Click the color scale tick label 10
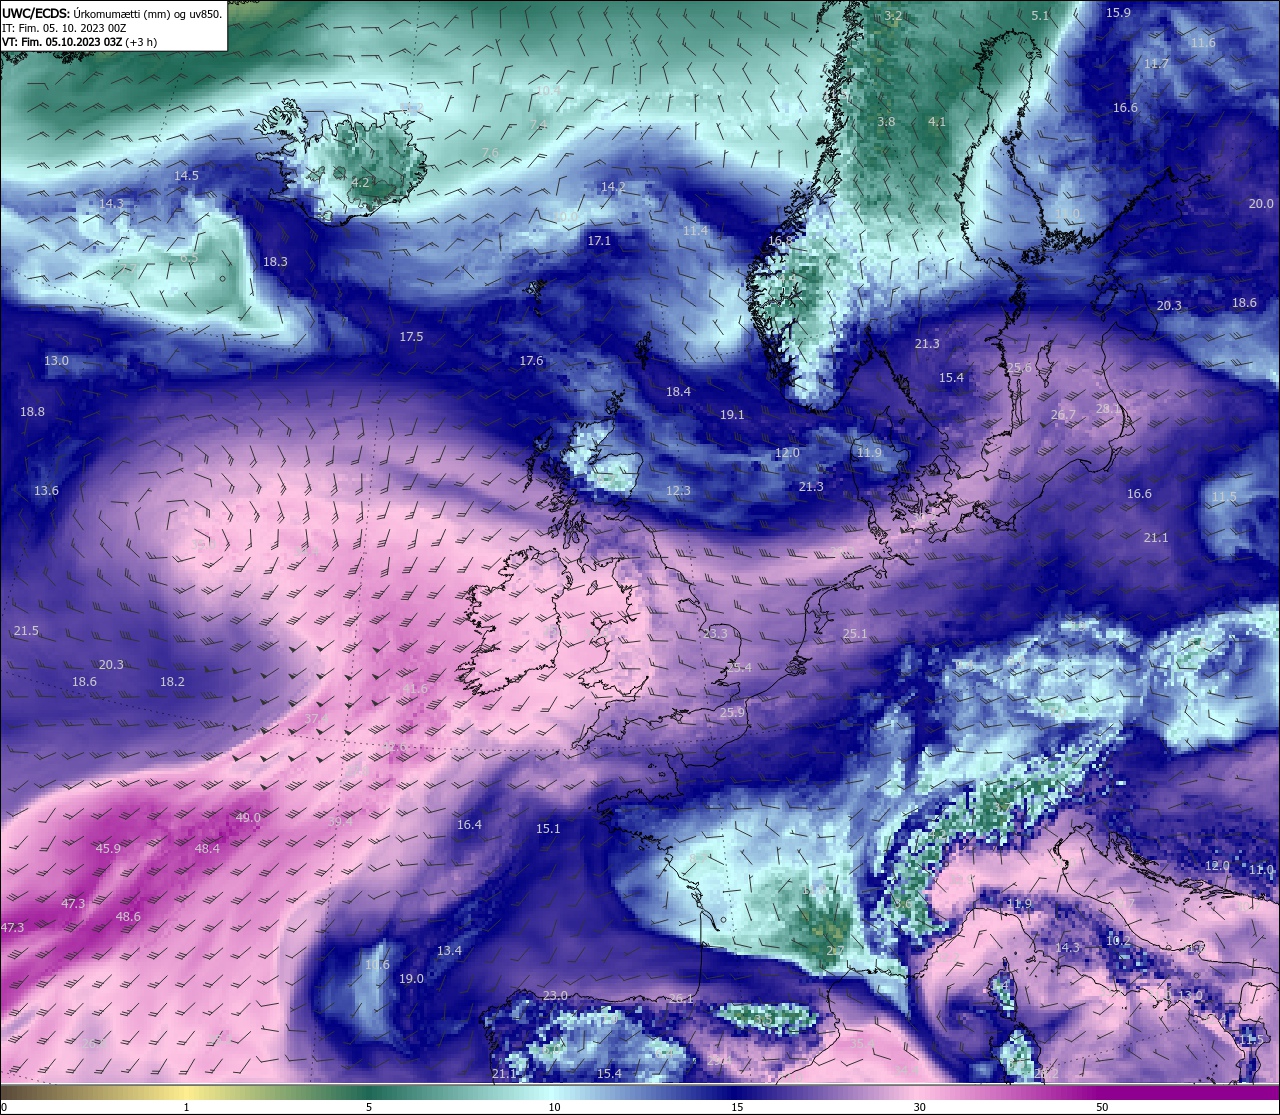Viewport: 1280px width, 1115px height. tap(554, 1107)
